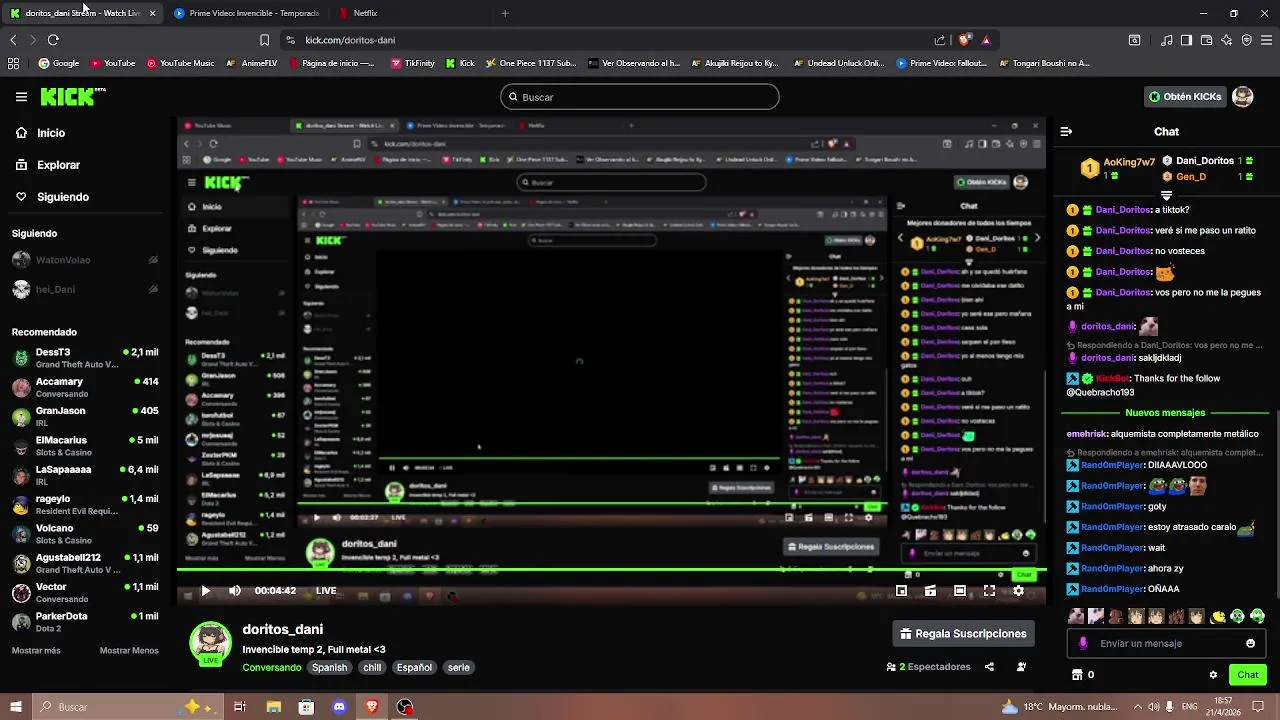Enter fullscreen on the video player
Viewport: 1280px width, 720px height.
tap(989, 591)
